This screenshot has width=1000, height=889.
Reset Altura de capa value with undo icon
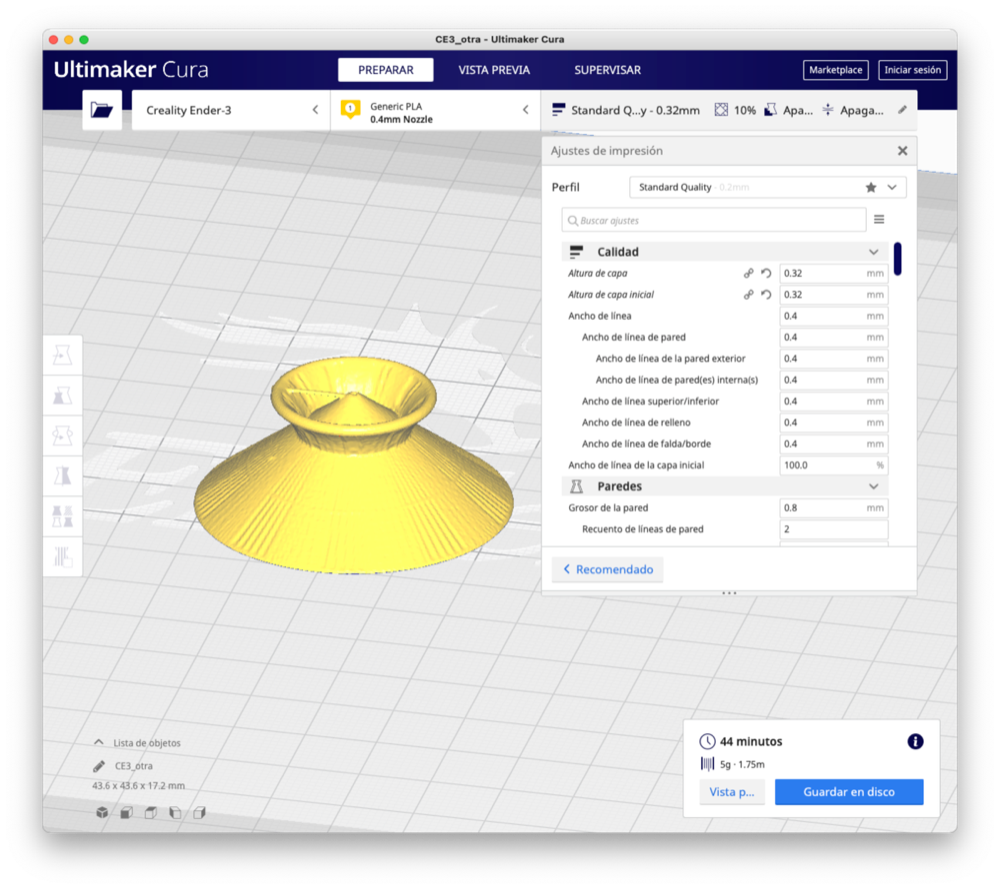coord(766,273)
